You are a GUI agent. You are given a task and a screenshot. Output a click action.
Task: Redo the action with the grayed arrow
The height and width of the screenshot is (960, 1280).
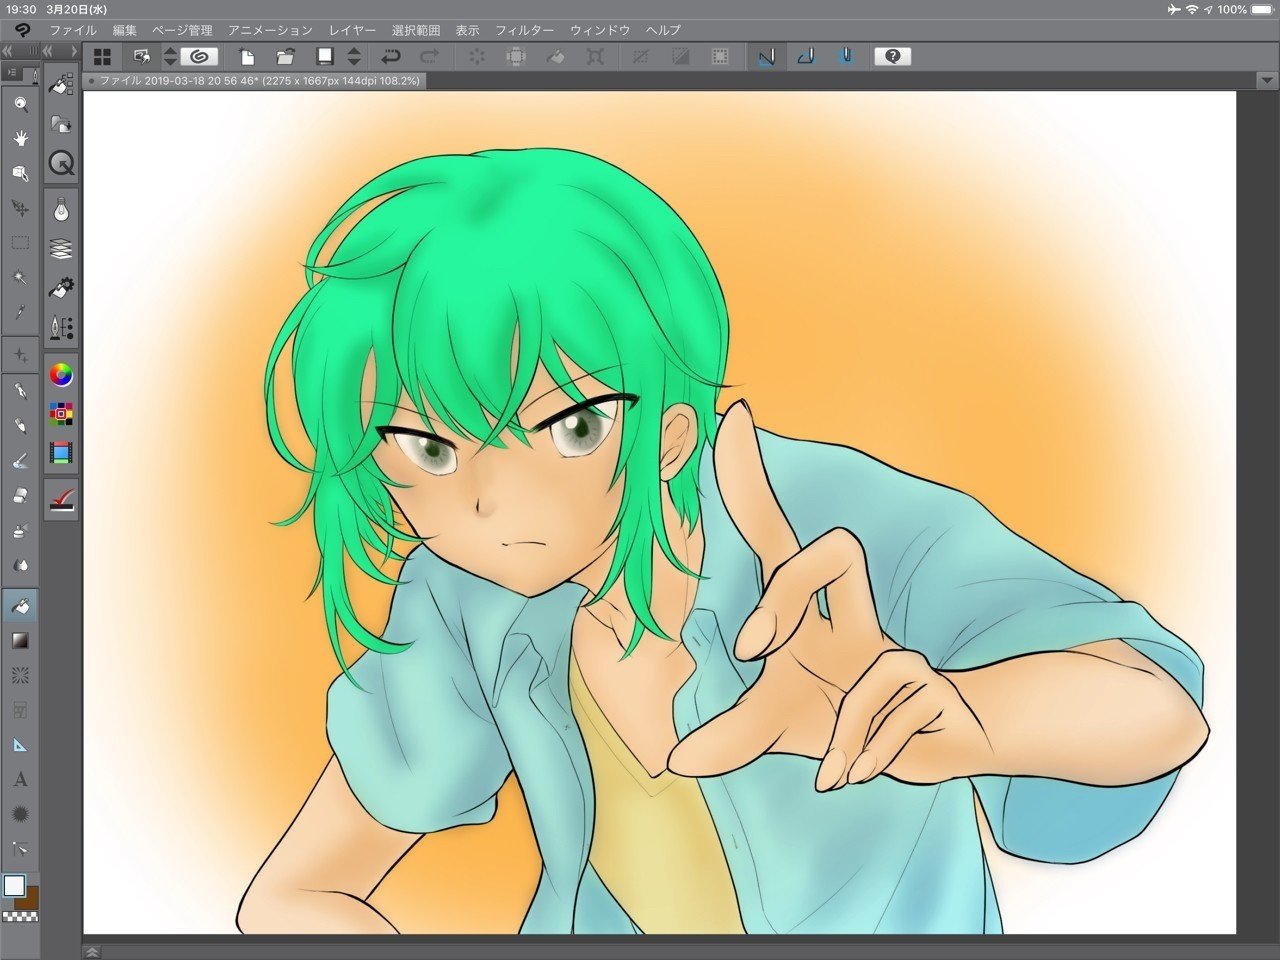[430, 57]
